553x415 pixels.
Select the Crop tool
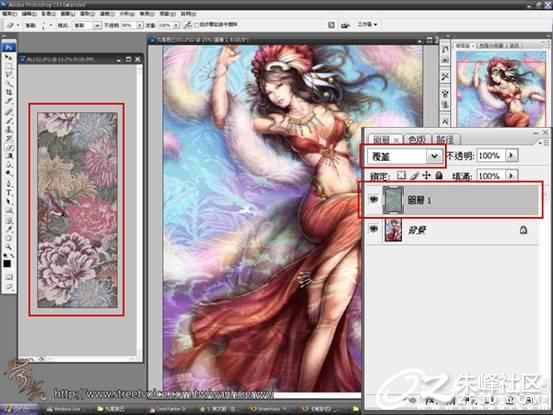pos(8,92)
